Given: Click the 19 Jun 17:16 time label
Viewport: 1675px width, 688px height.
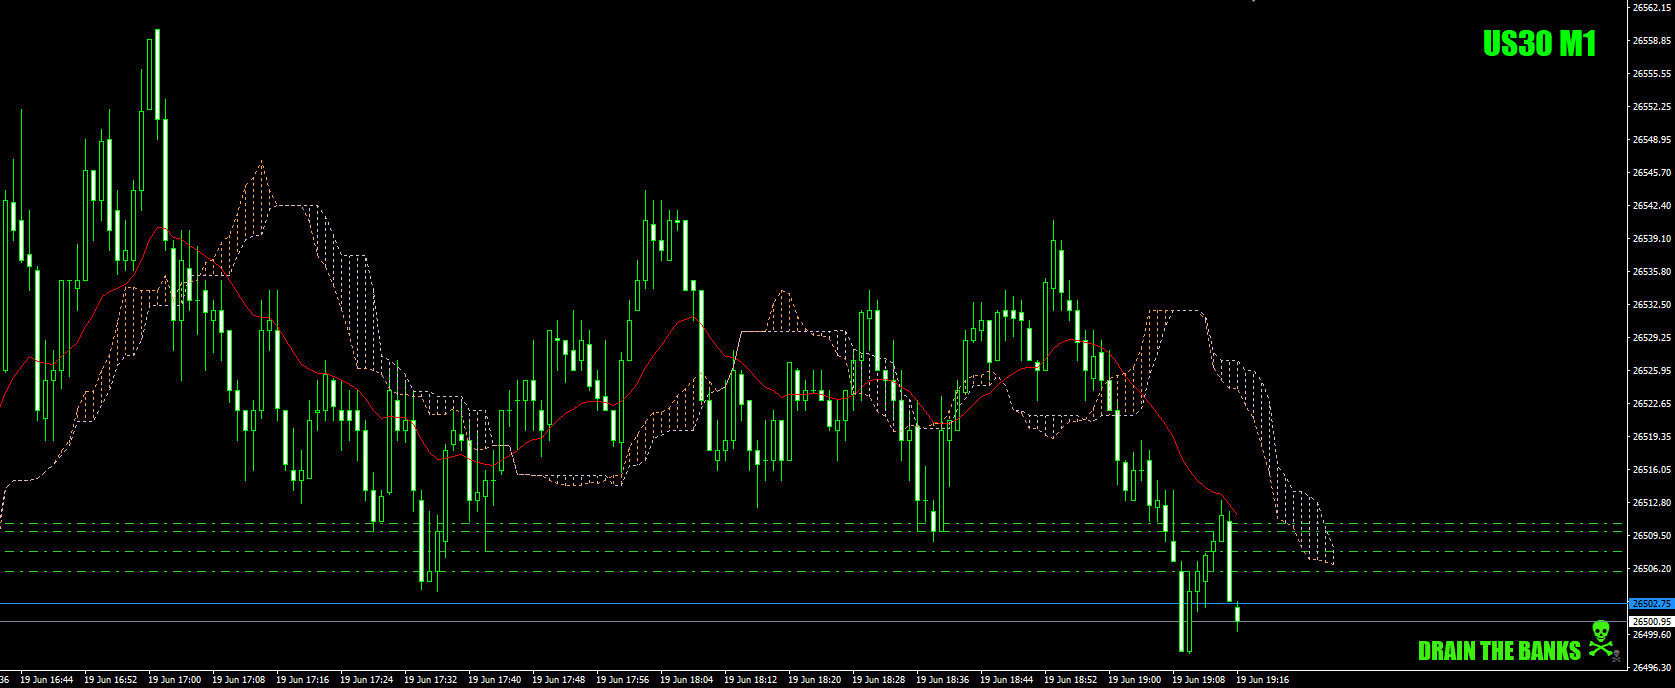Looking at the screenshot, I should [x=303, y=680].
